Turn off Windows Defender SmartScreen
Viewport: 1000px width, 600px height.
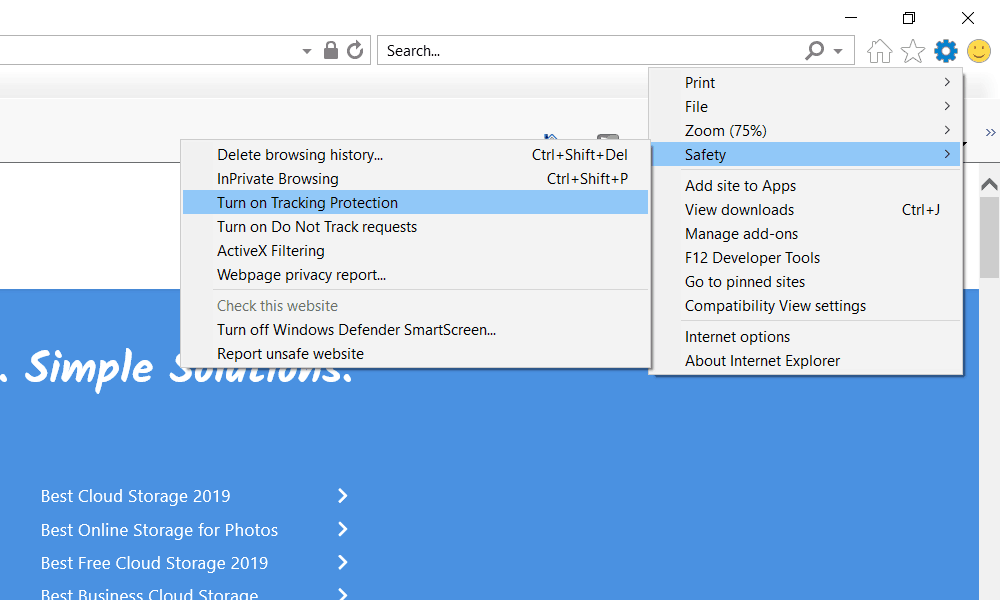pyautogui.click(x=415, y=330)
